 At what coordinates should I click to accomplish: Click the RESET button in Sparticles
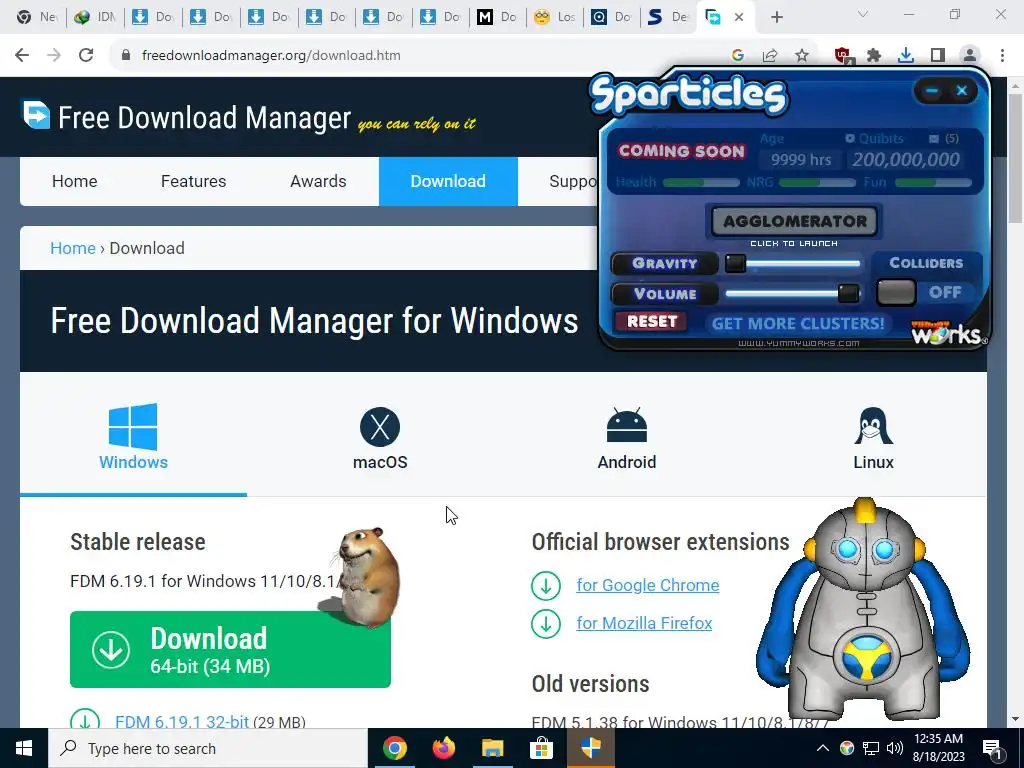[651, 321]
